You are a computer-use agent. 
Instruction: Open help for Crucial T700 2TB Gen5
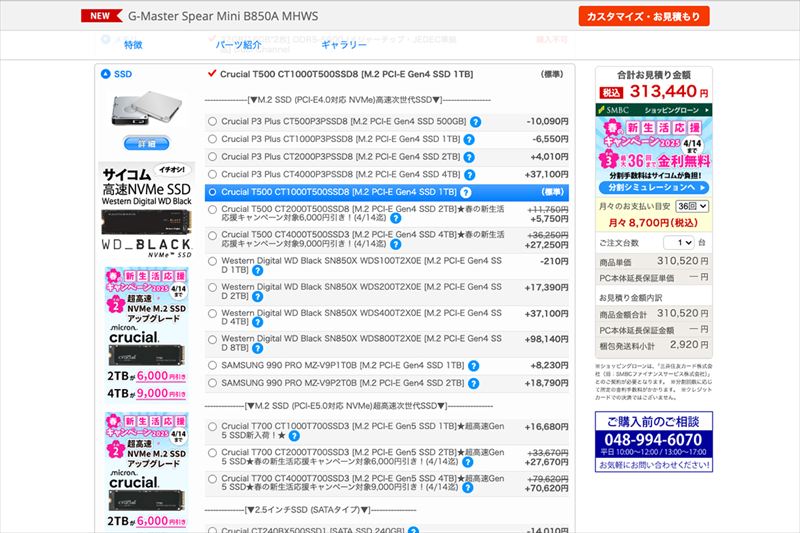click(467, 462)
